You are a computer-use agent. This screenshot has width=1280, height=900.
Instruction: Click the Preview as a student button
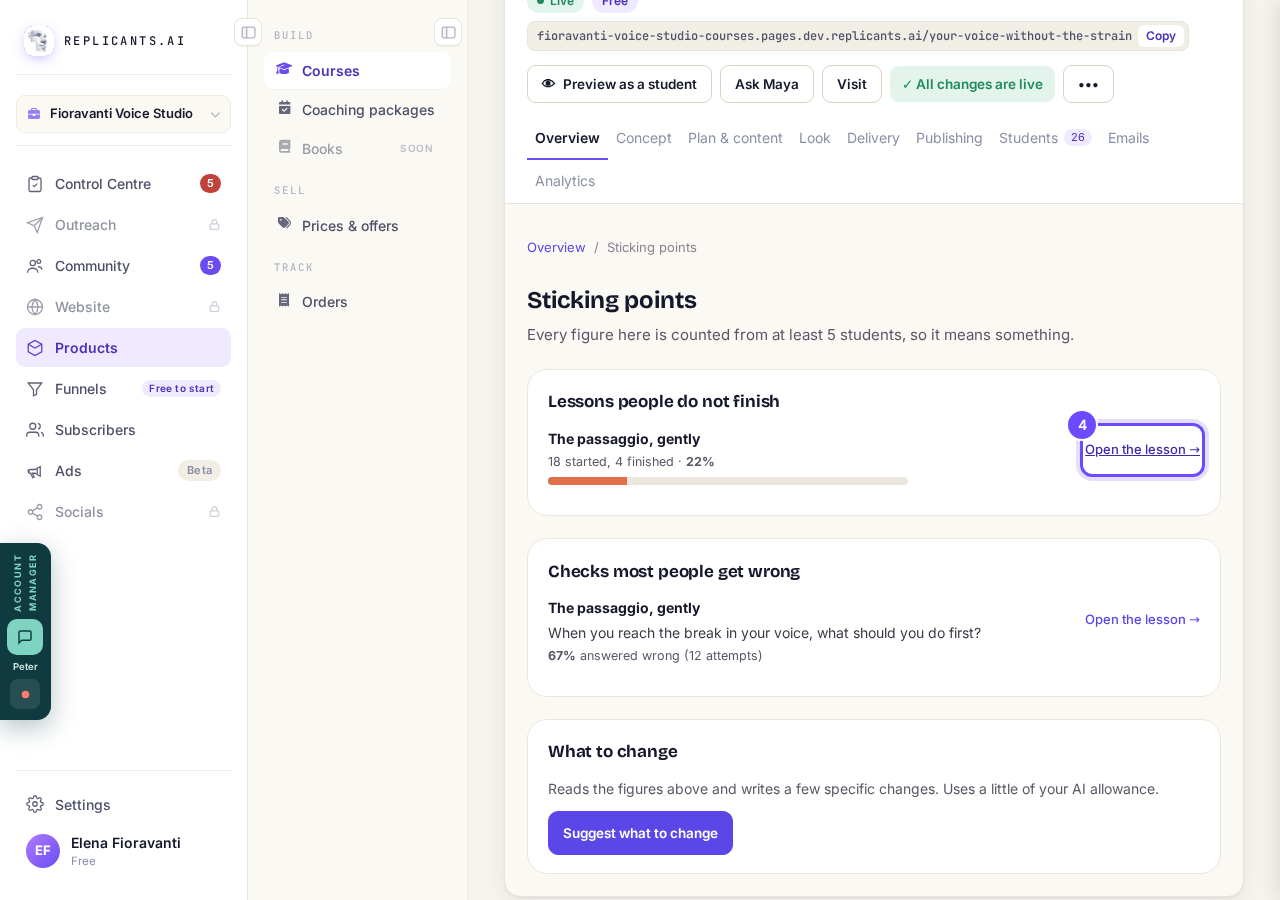tap(619, 84)
